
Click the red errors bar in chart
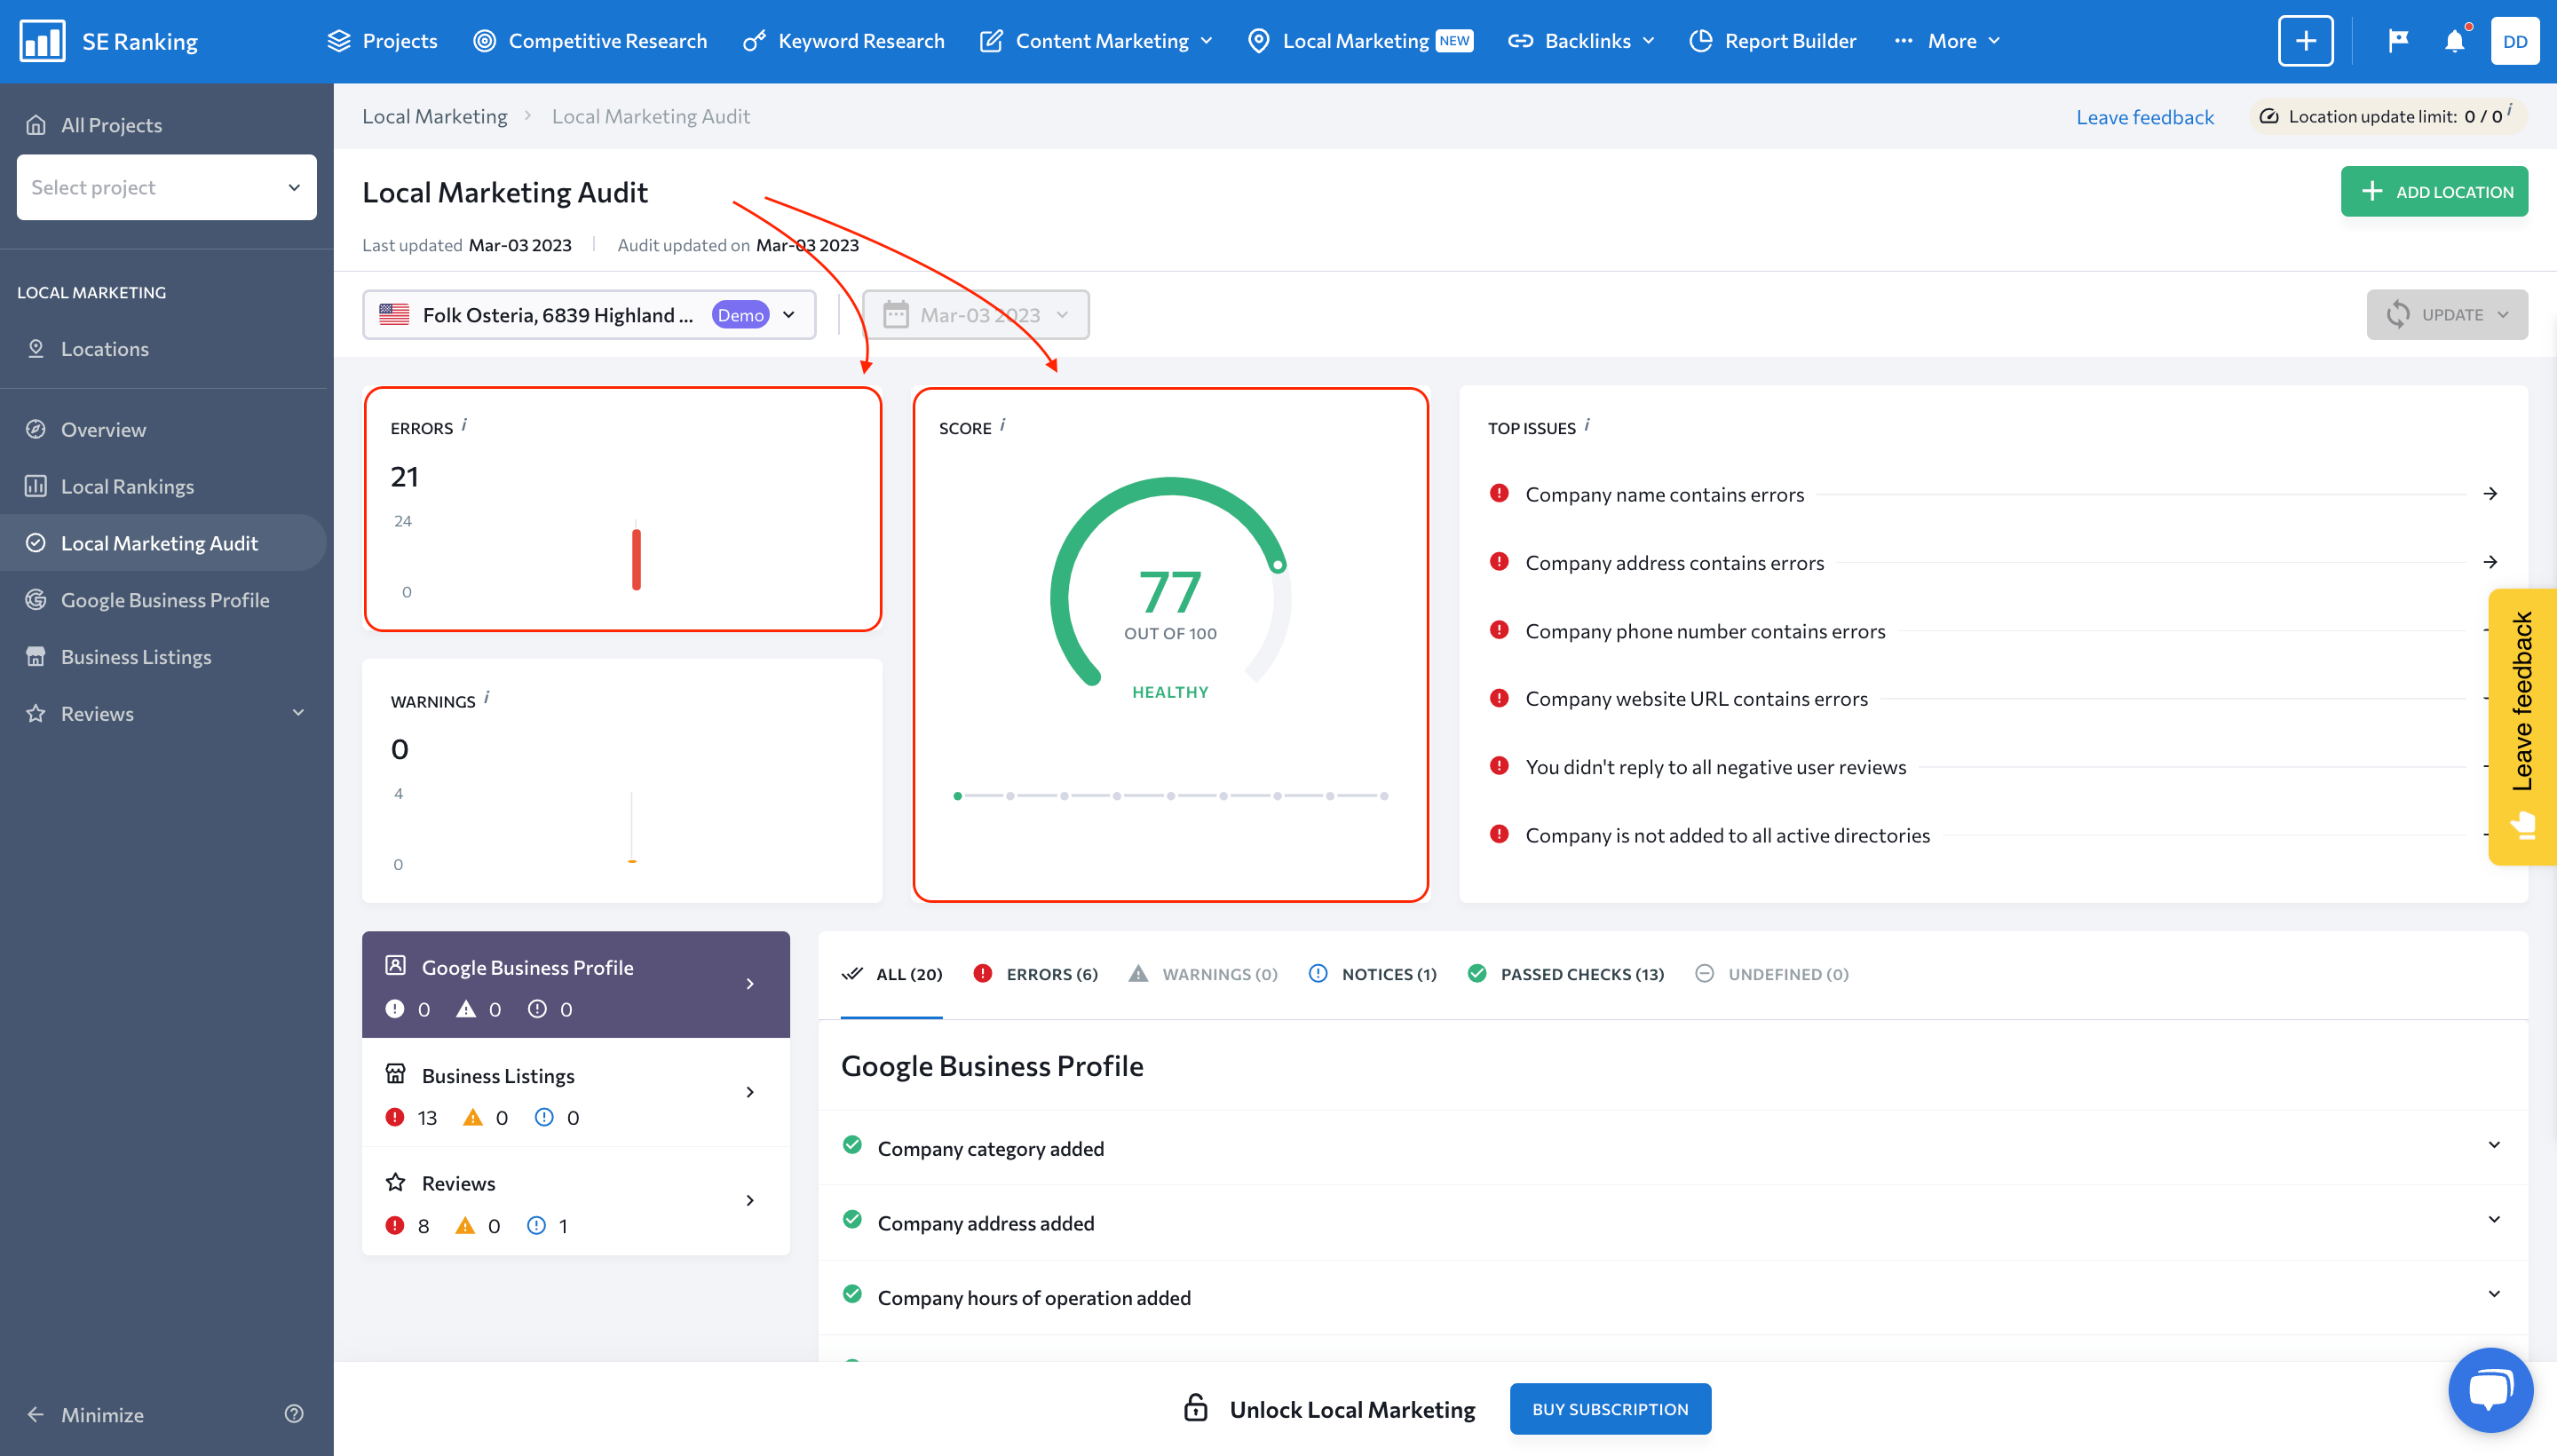pyautogui.click(x=636, y=558)
